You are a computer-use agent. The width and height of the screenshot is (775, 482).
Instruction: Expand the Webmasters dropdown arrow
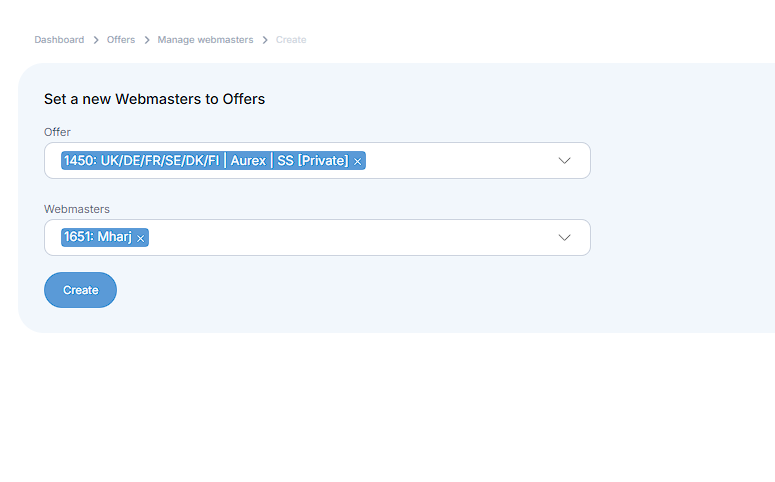click(564, 237)
